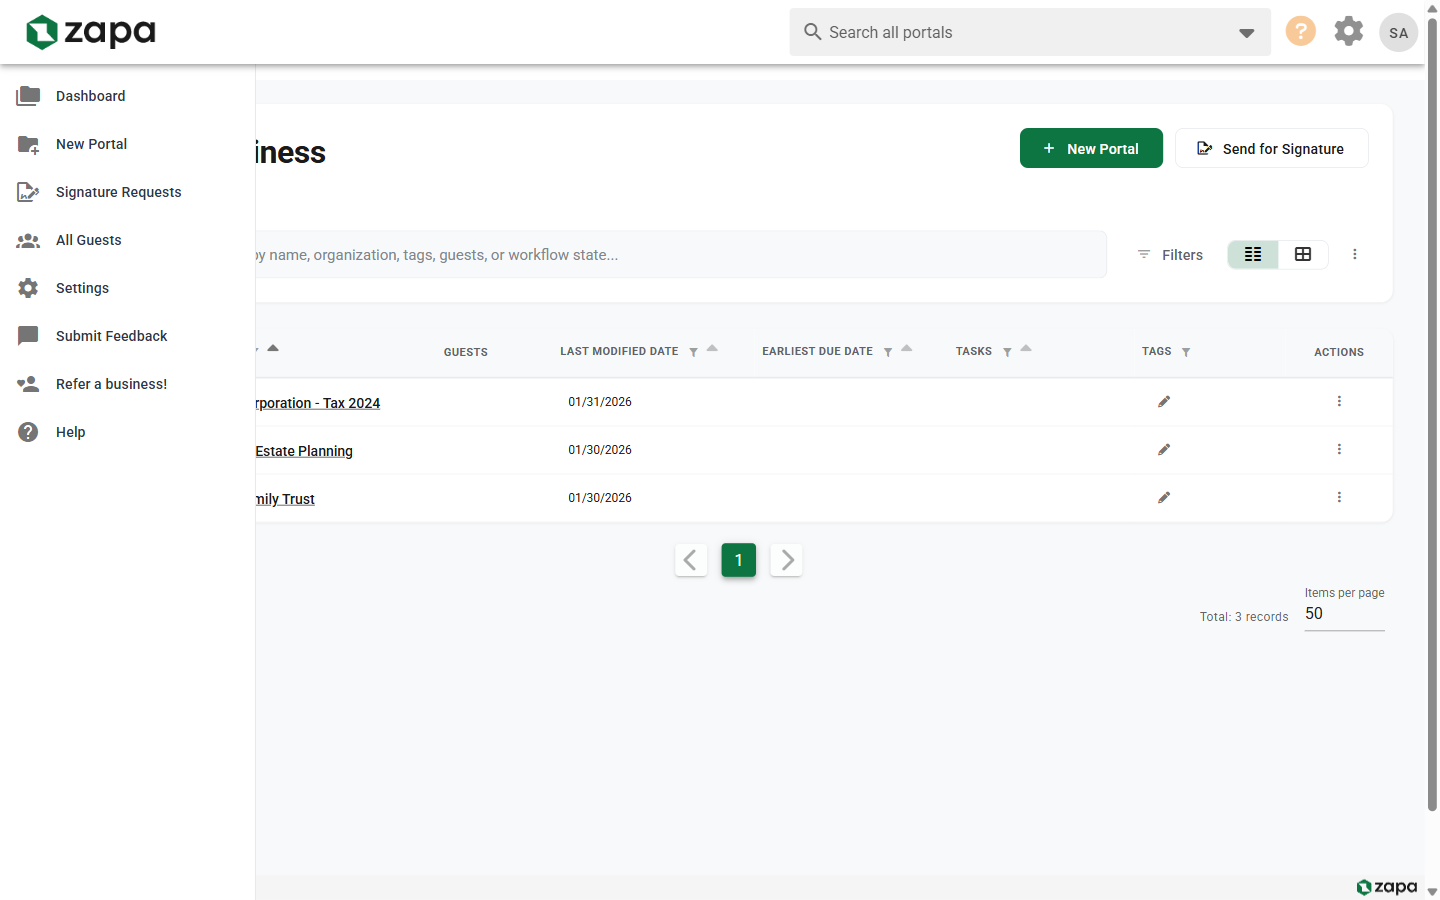Click the SA user avatar
Image resolution: width=1440 pixels, height=900 pixels.
click(1398, 32)
